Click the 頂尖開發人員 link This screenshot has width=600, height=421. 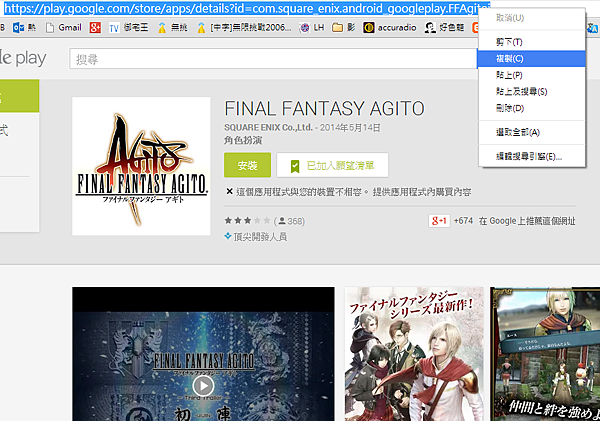click(260, 237)
